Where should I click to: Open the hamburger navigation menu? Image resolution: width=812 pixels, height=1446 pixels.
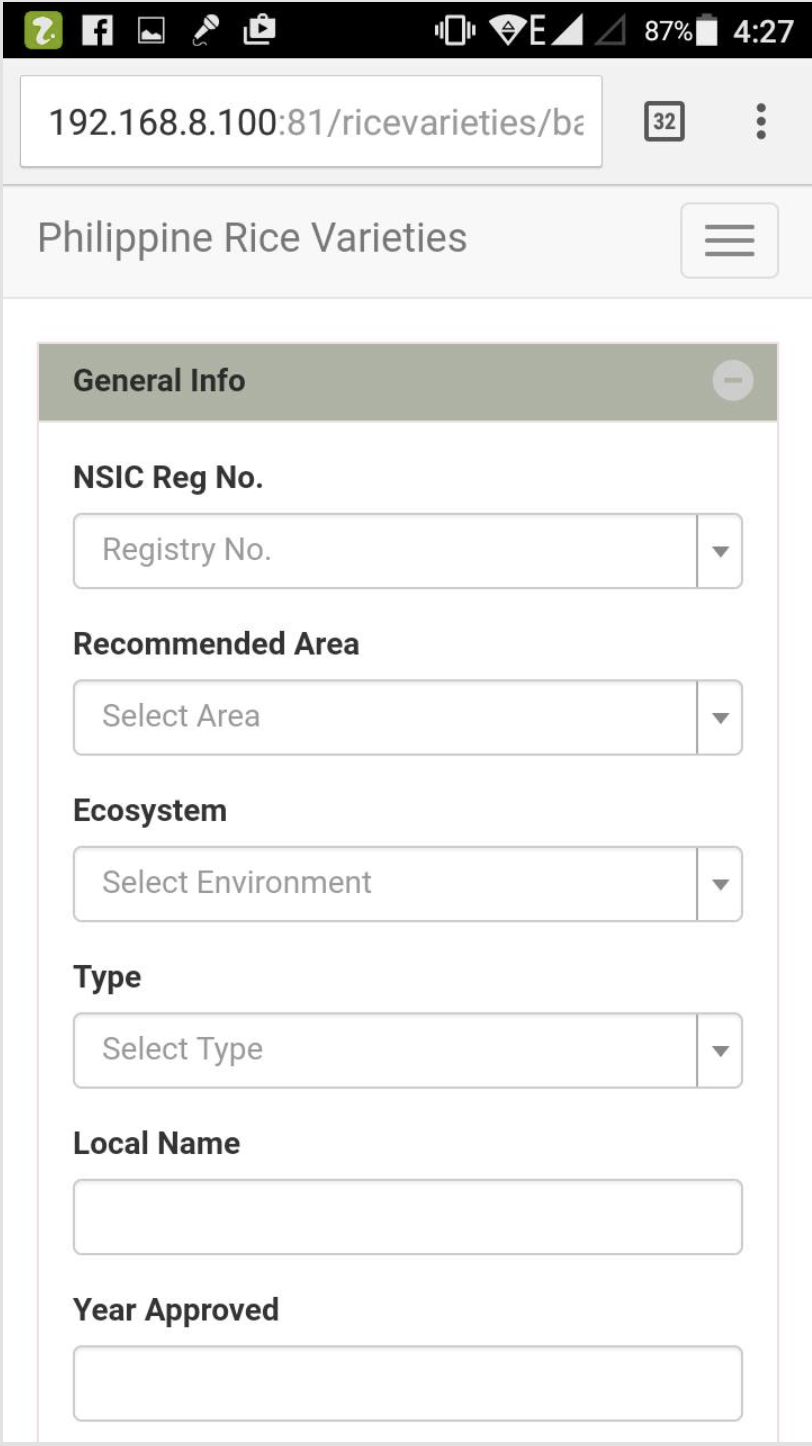pyautogui.click(x=729, y=240)
